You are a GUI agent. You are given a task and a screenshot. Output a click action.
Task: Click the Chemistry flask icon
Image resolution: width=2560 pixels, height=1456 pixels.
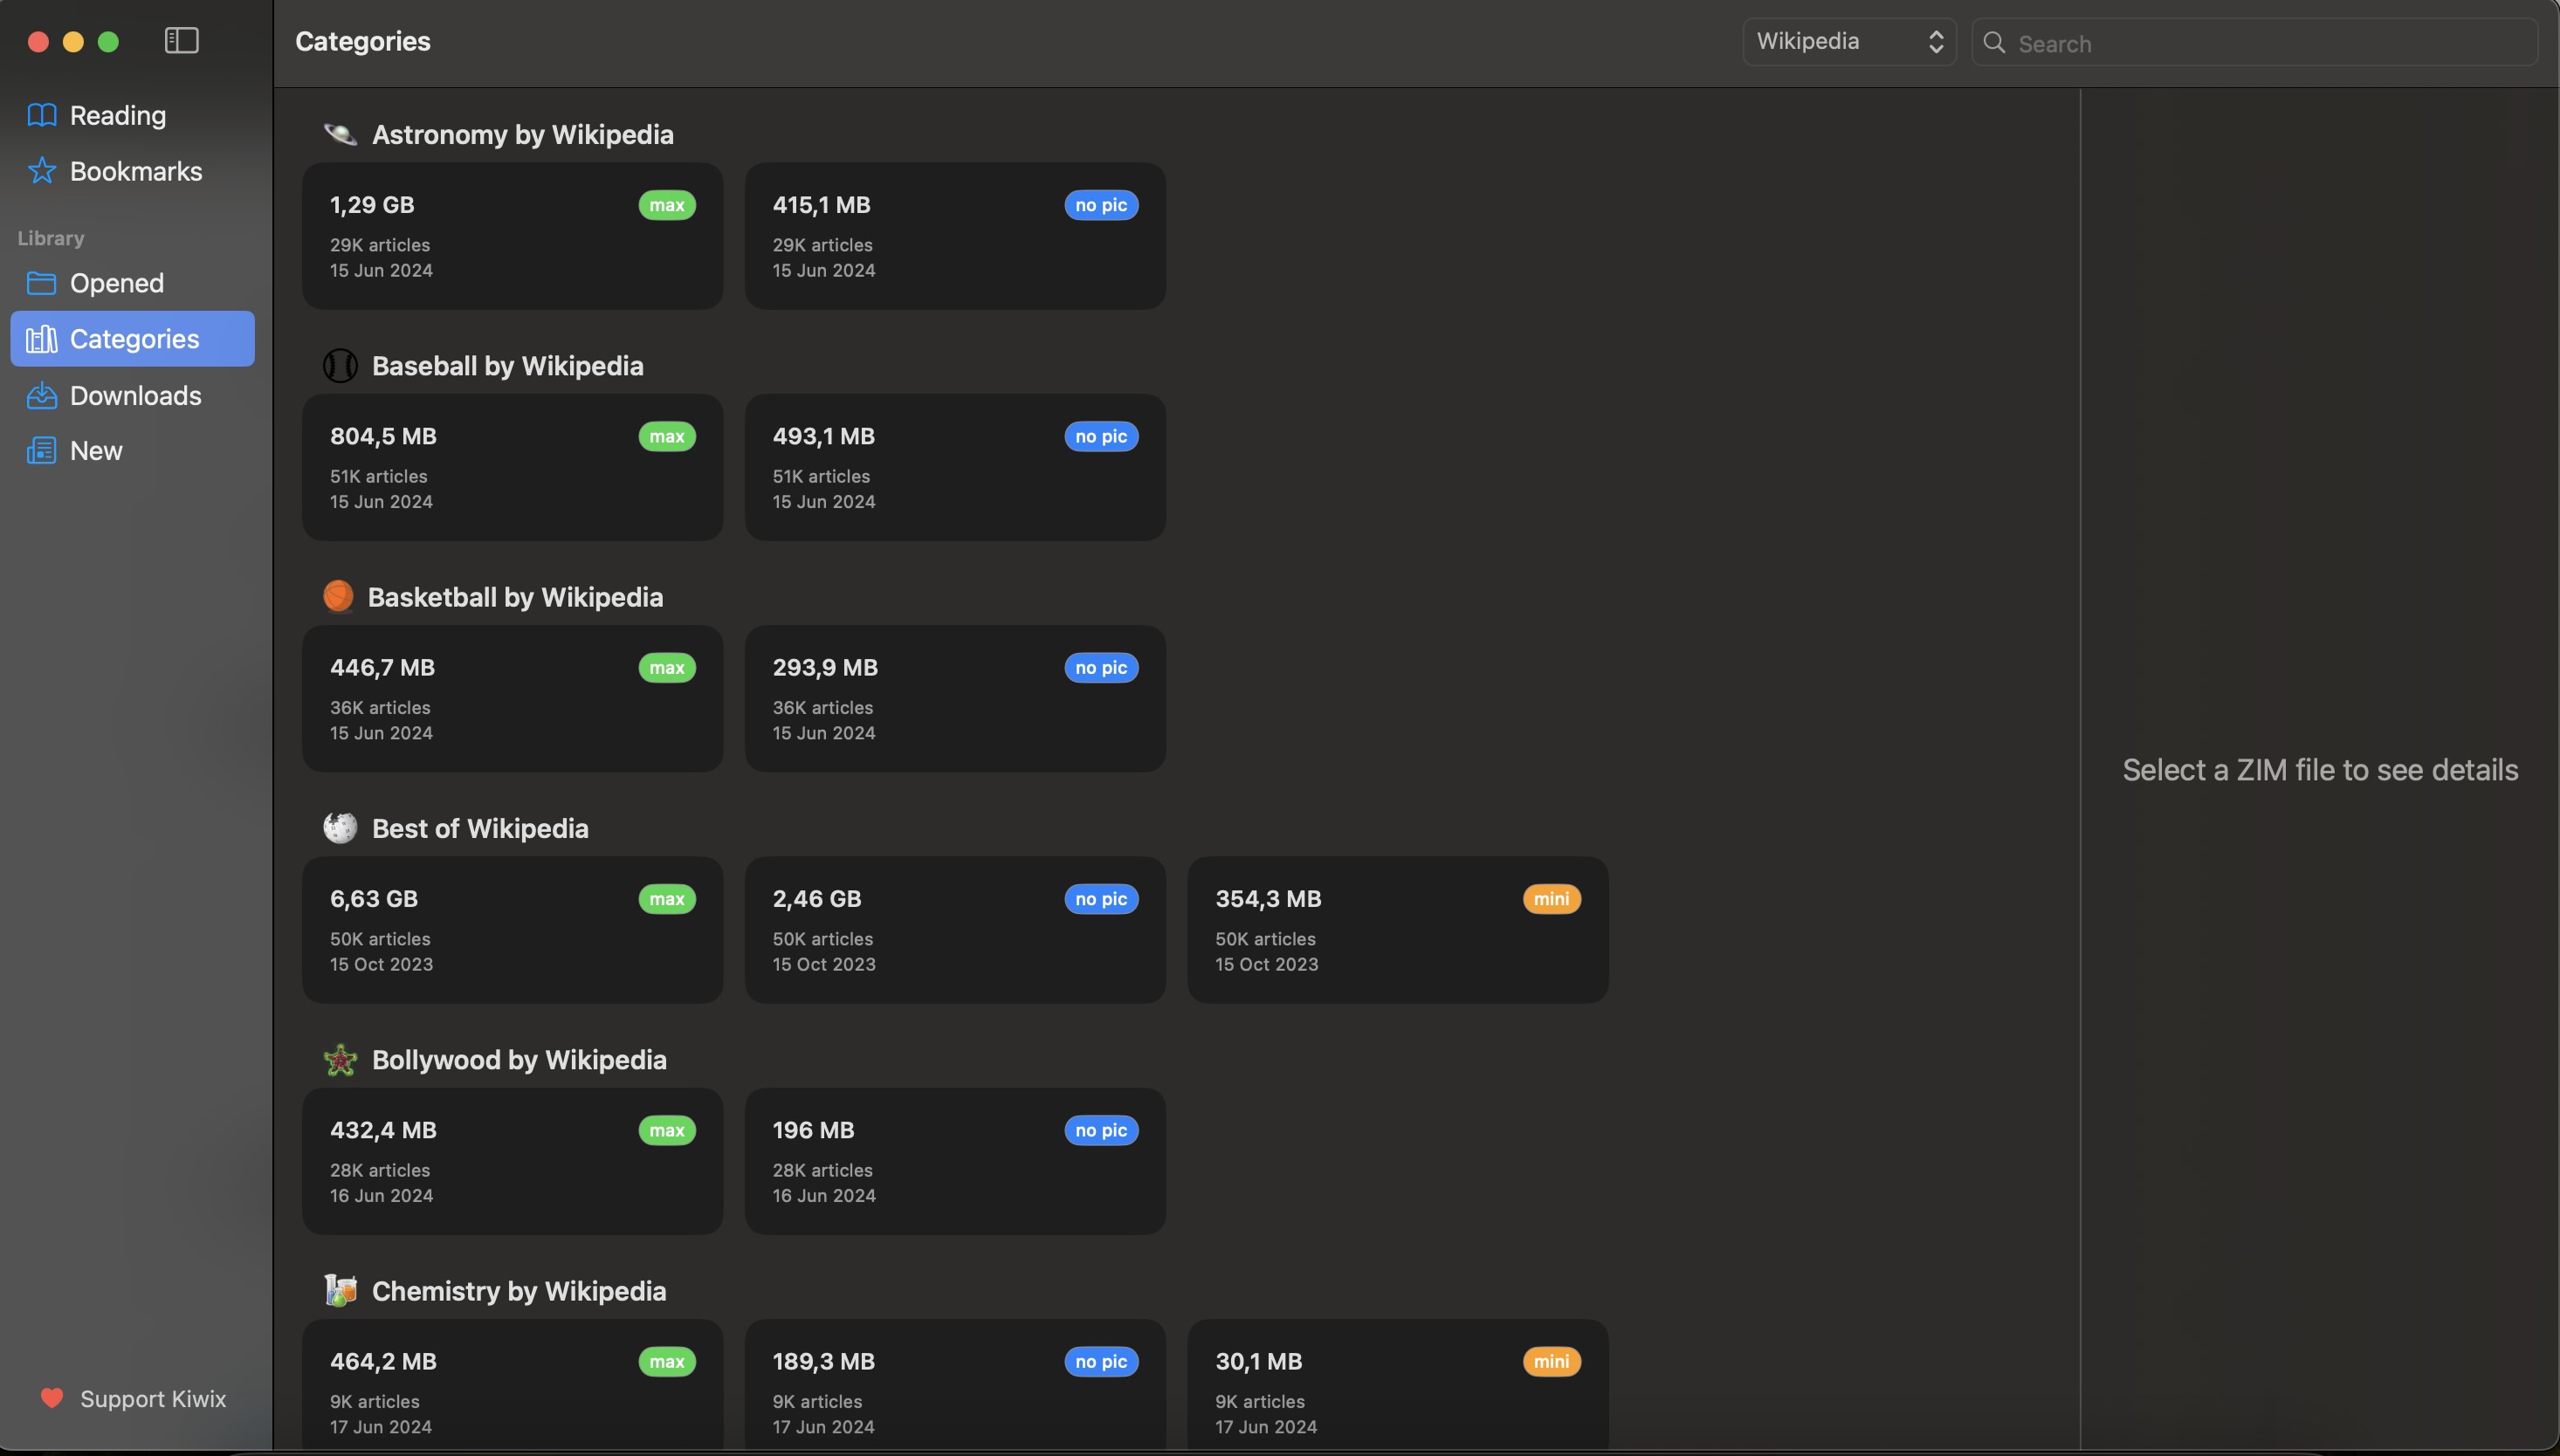point(340,1290)
